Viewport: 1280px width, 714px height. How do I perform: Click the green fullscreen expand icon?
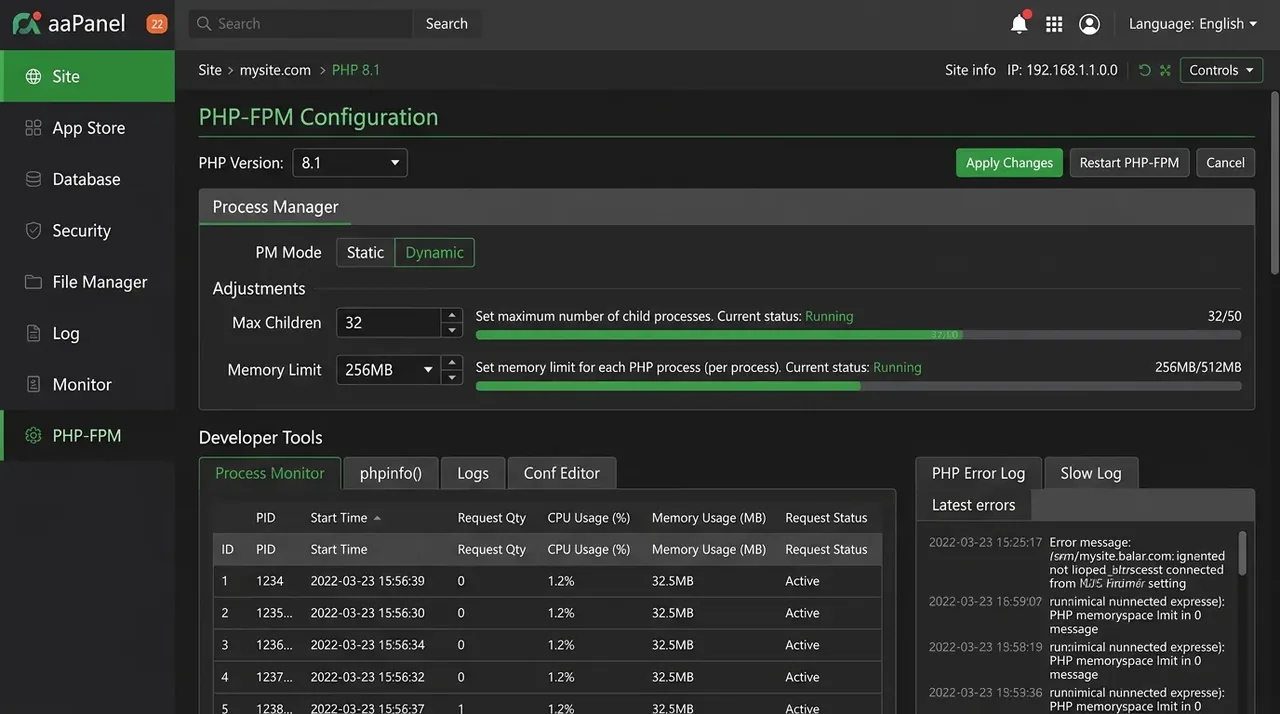(x=1165, y=70)
